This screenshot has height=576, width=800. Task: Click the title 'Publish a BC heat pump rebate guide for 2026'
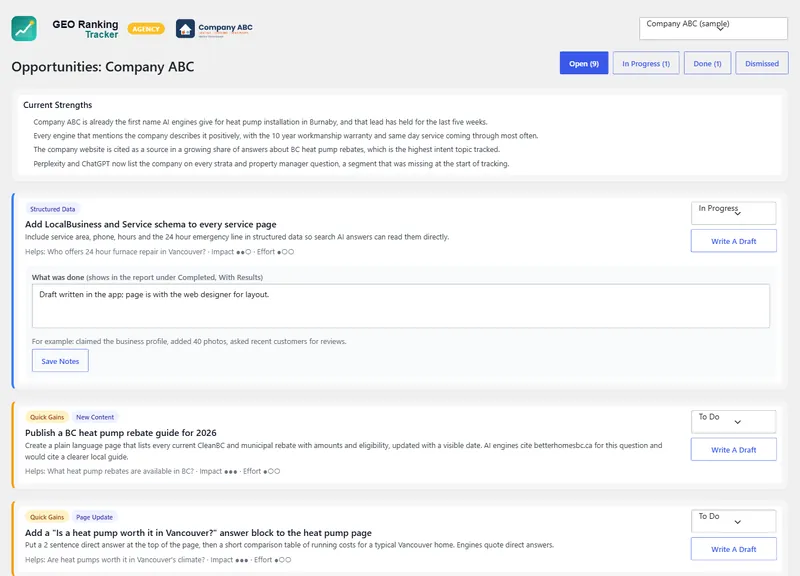[120, 433]
